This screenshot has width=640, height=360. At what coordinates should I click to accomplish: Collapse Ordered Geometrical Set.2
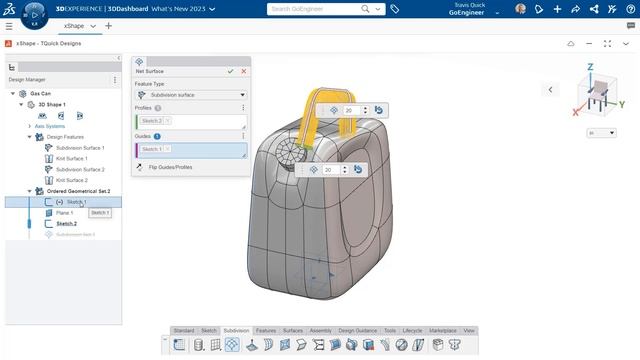[29, 191]
